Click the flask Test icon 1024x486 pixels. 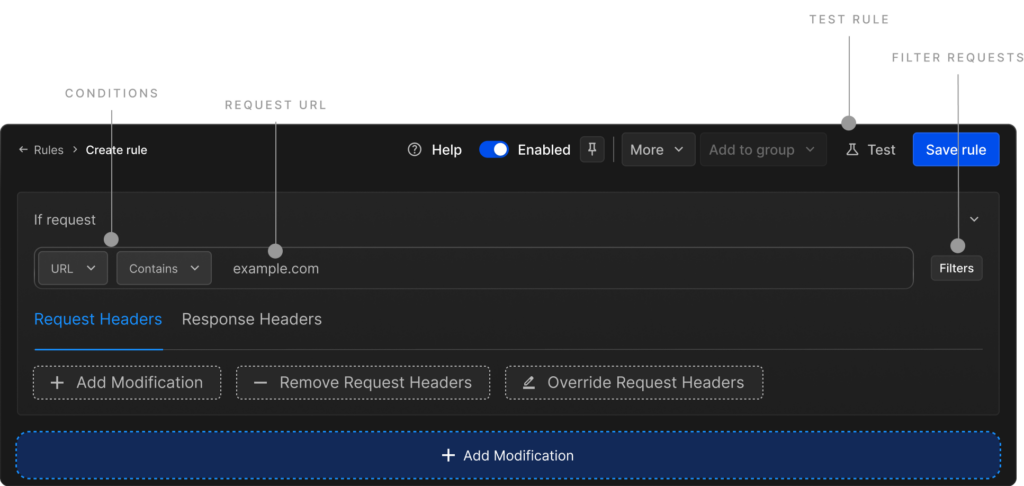tap(852, 150)
